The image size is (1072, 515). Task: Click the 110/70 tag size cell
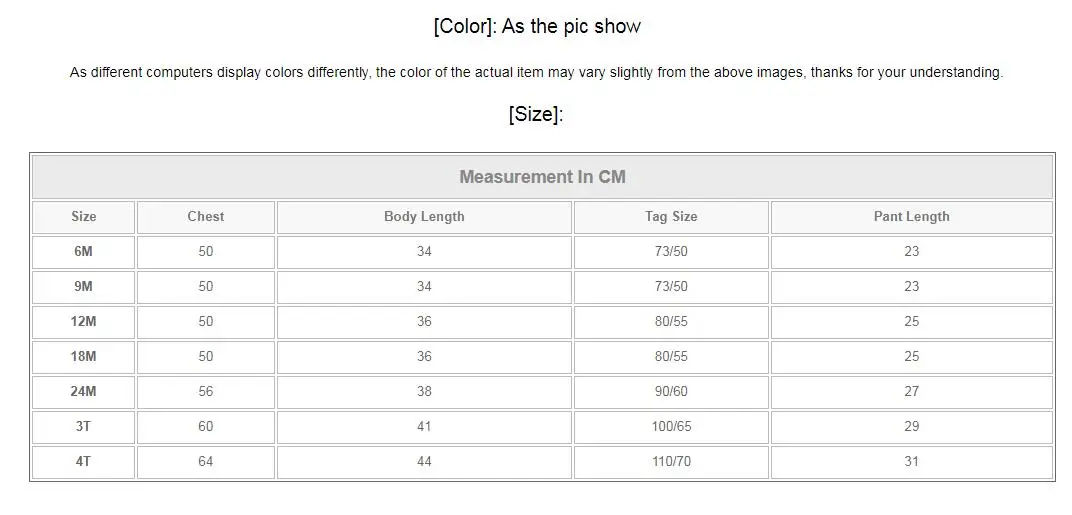[671, 462]
